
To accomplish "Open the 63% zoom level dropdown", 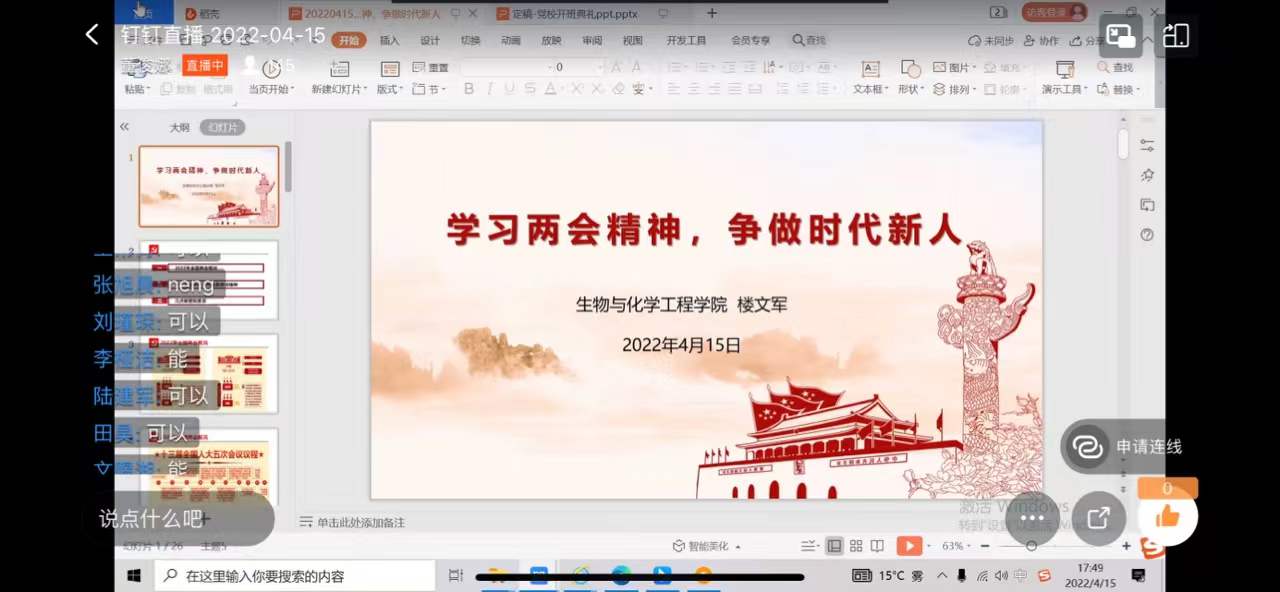I will click(x=956, y=546).
